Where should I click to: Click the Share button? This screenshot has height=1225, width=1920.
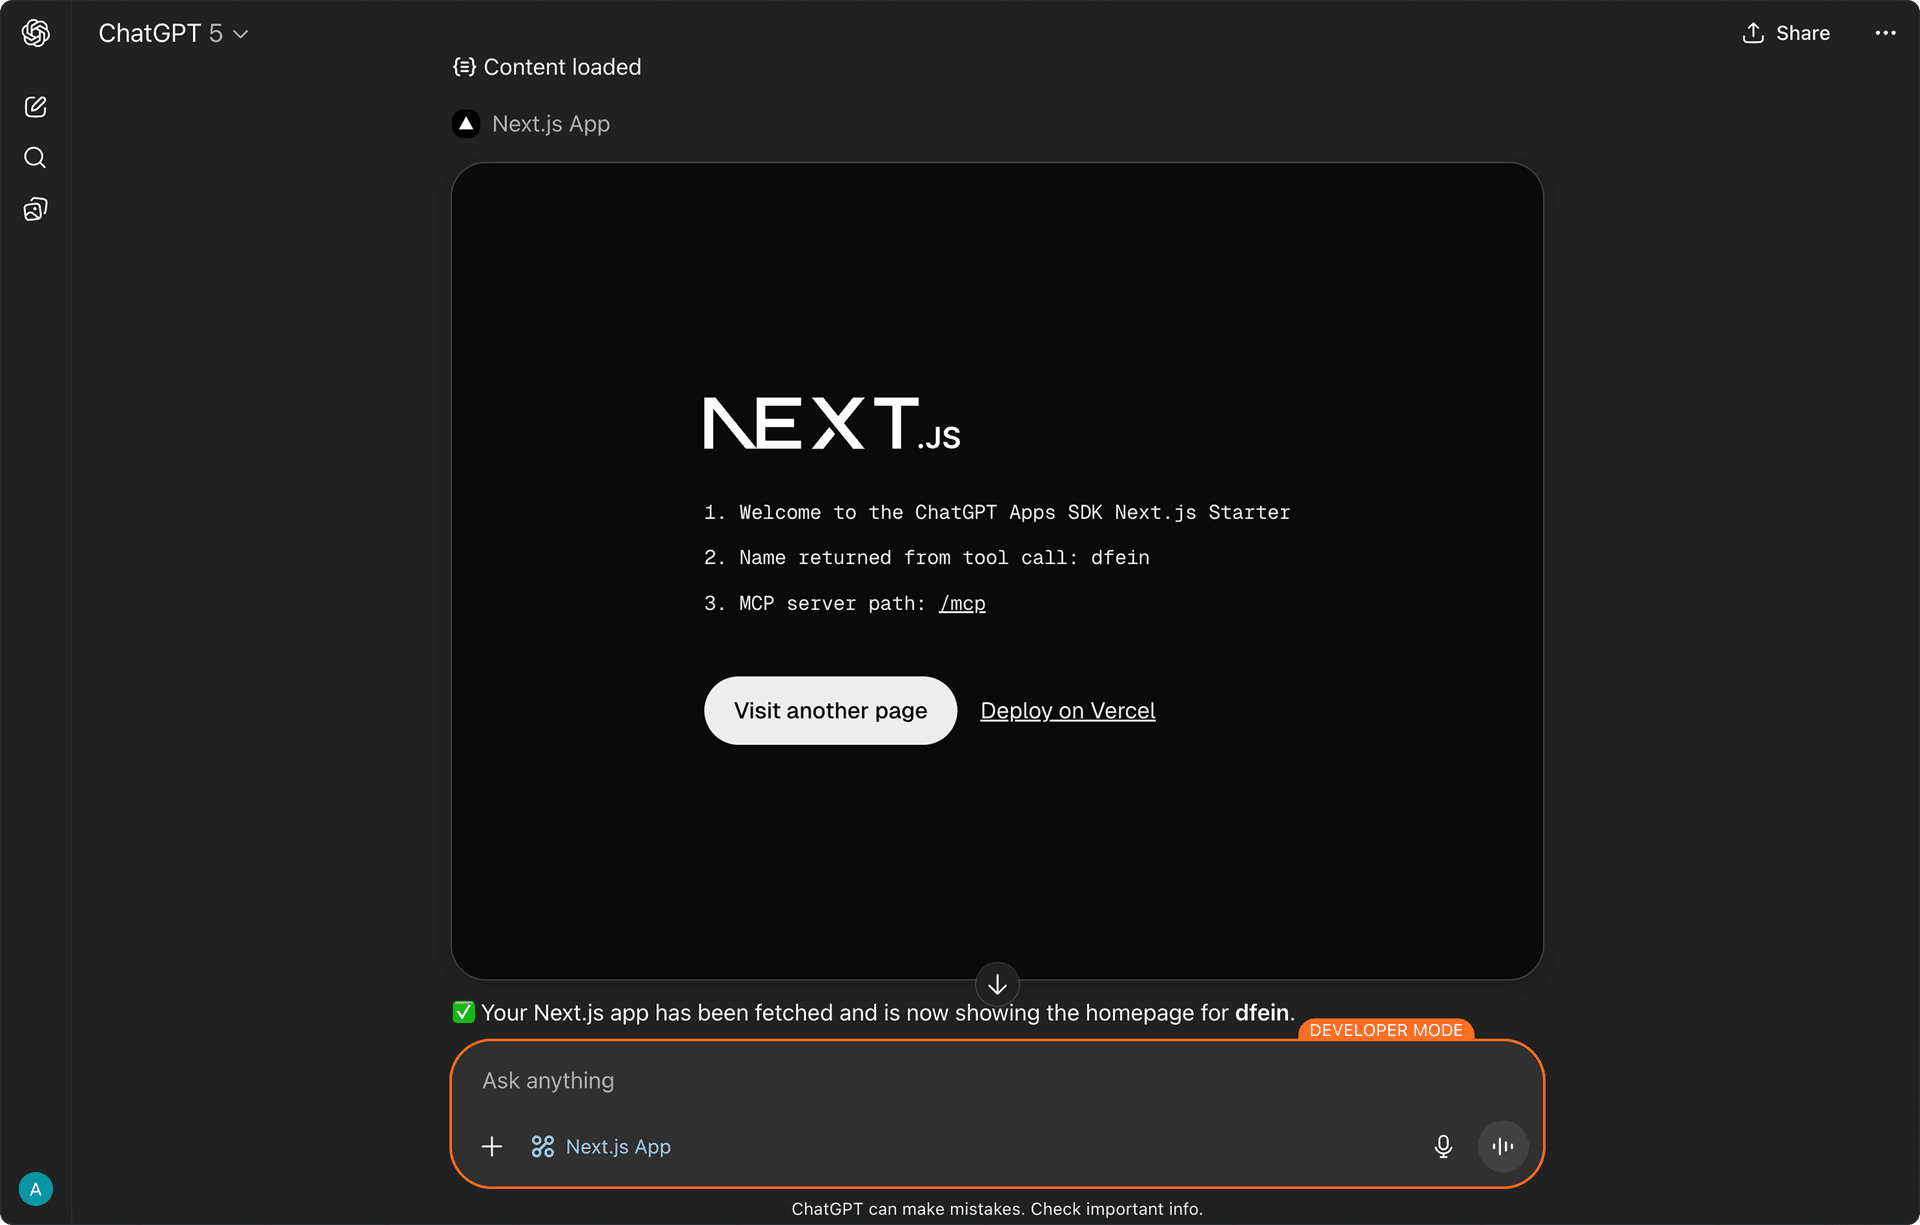tap(1786, 33)
